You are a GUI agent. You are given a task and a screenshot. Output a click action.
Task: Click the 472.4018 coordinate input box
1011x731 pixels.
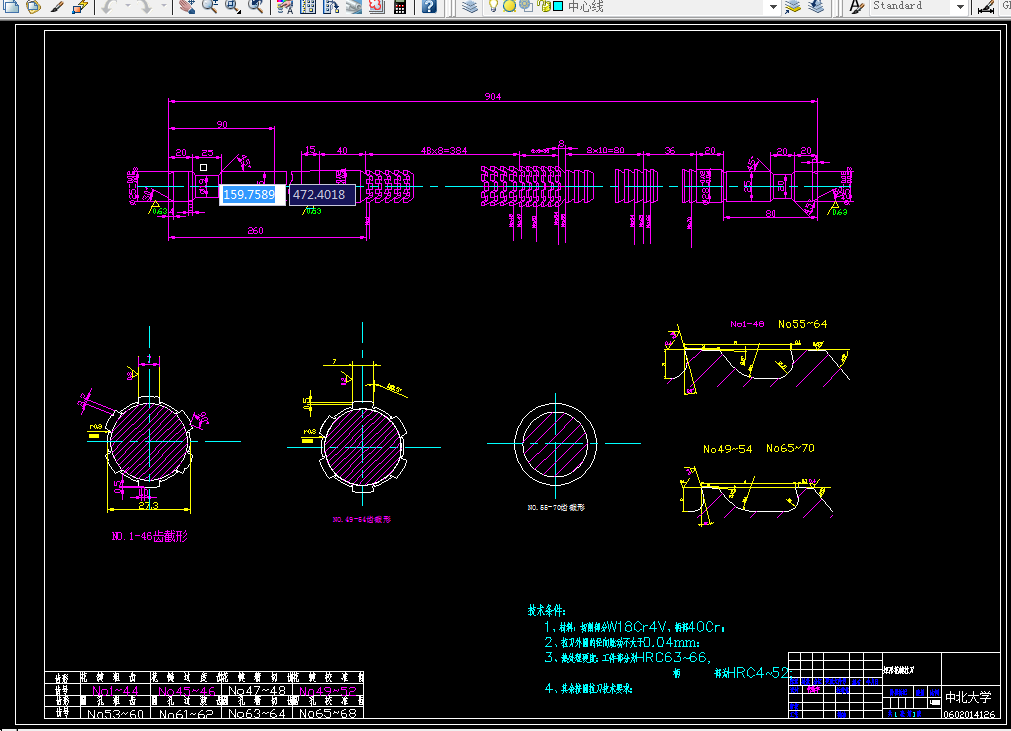(x=322, y=195)
